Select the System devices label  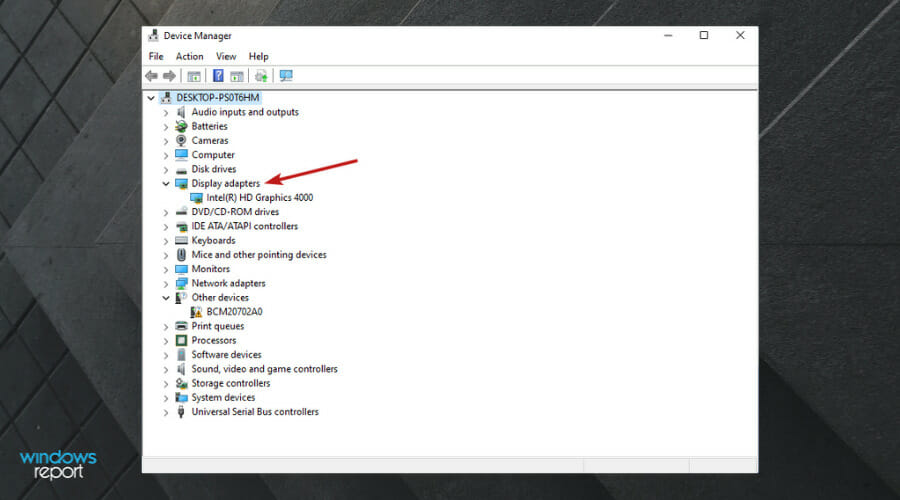click(x=223, y=398)
